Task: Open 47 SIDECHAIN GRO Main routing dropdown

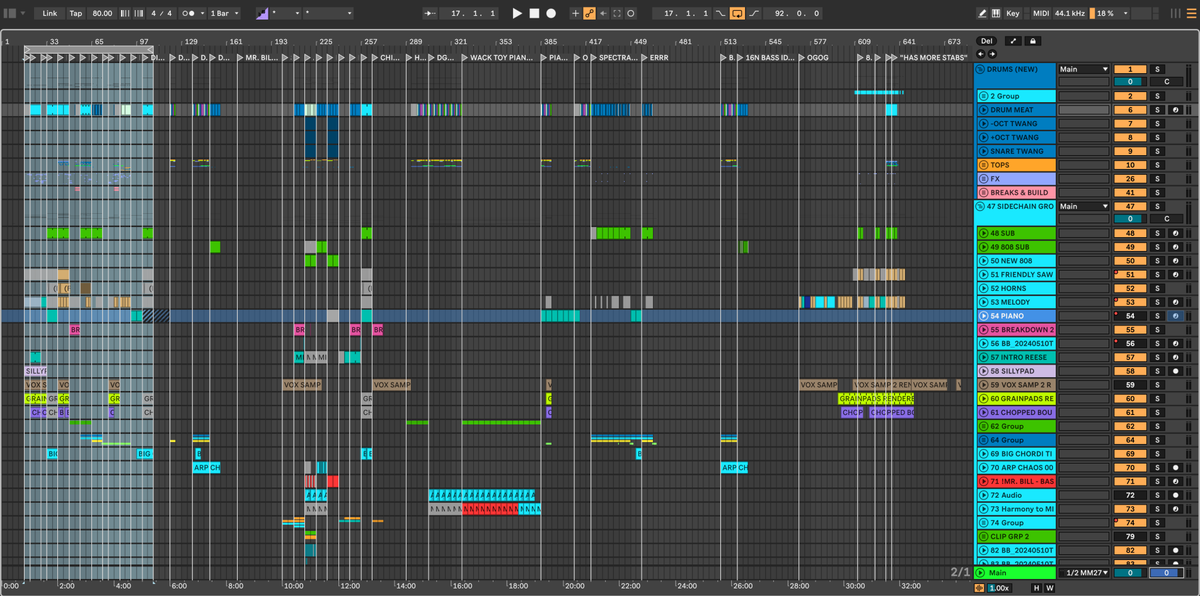Action: (x=1084, y=206)
